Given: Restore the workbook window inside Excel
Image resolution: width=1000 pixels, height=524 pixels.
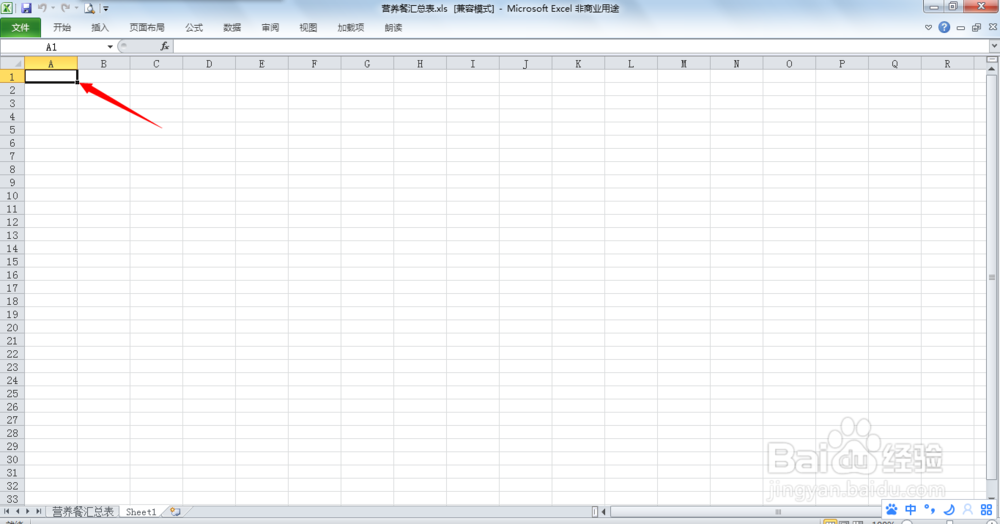Looking at the screenshot, I should click(976, 27).
